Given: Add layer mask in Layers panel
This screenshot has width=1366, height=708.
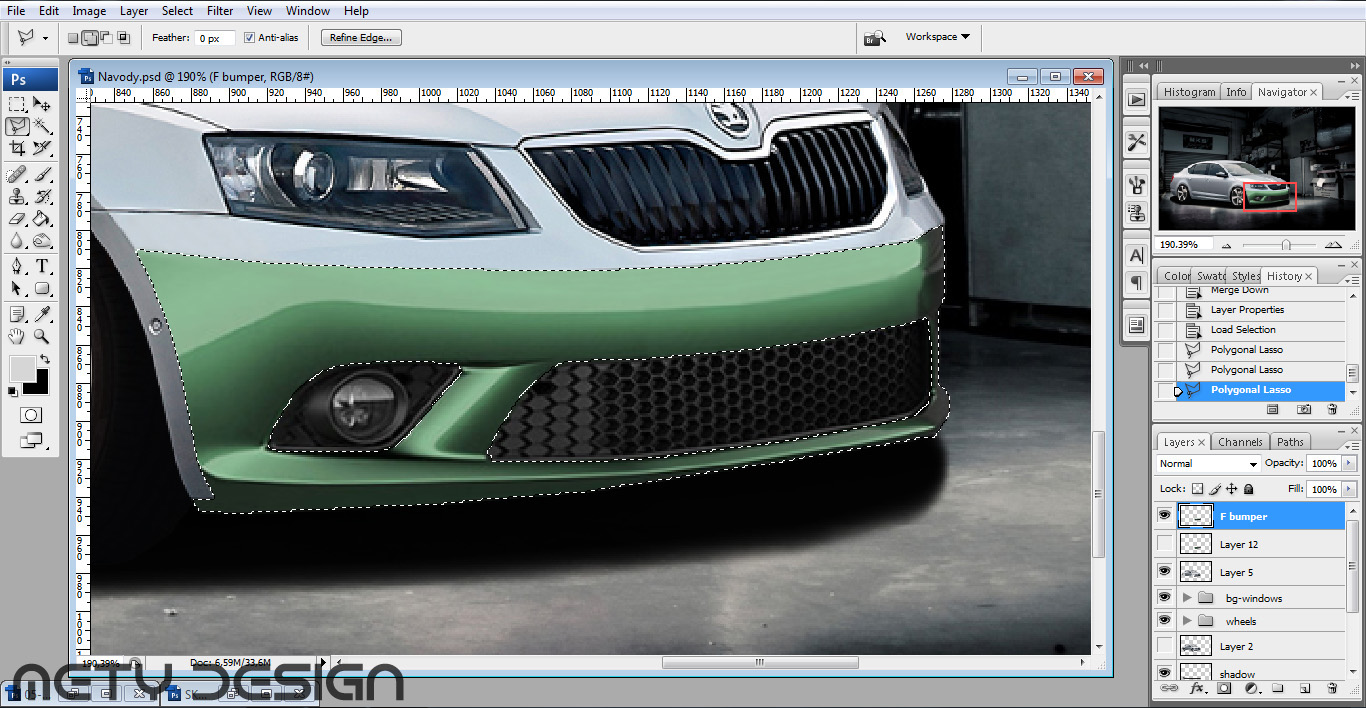Looking at the screenshot, I should point(1224,688).
